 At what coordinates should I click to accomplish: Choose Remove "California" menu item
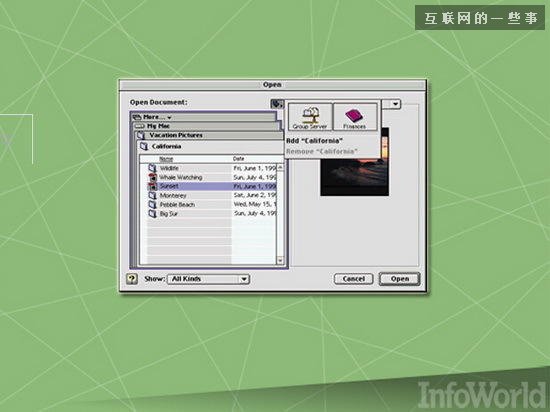pyautogui.click(x=322, y=151)
